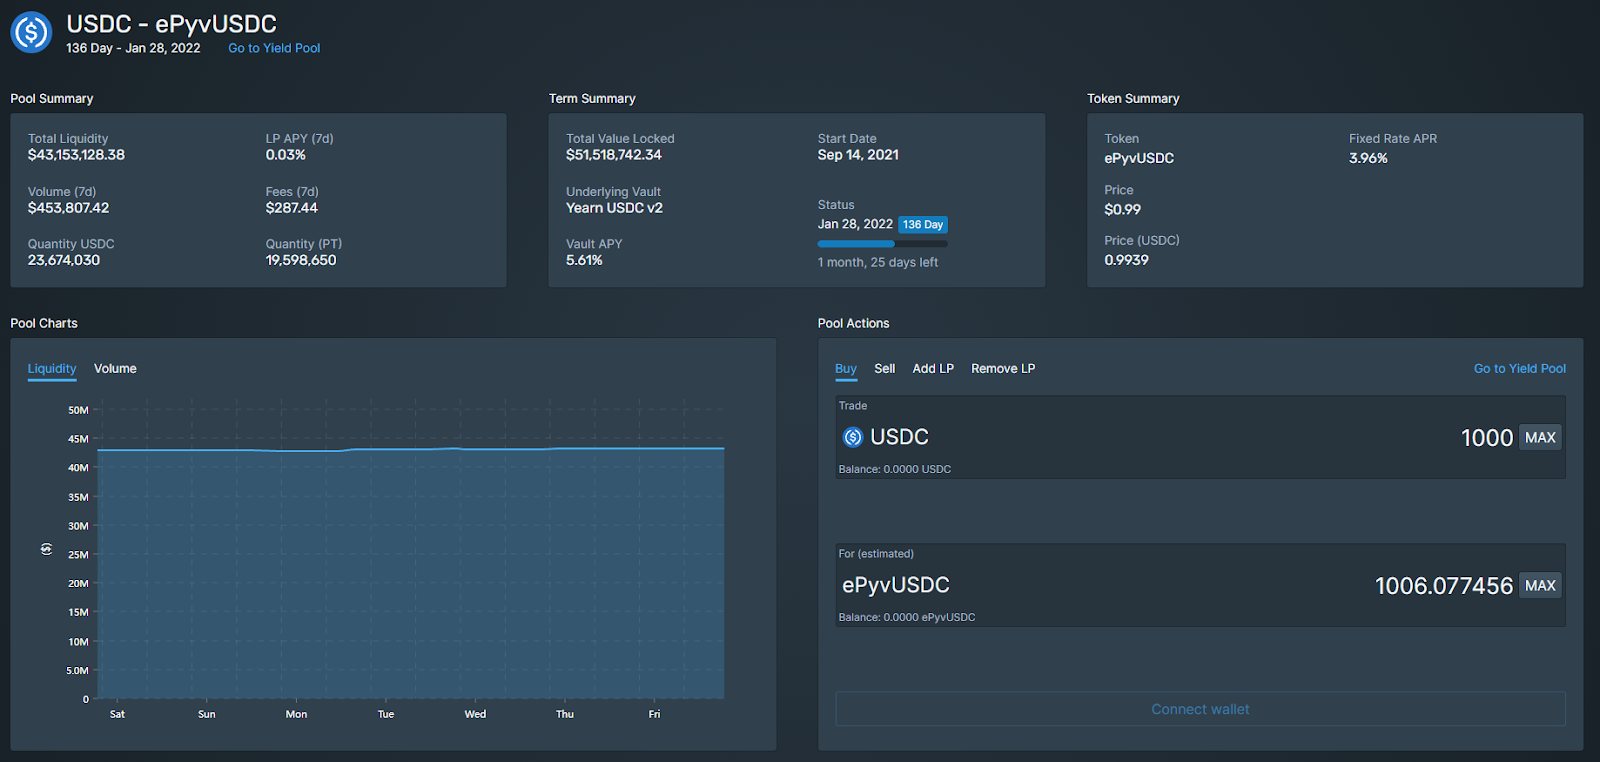Click the large USDC logo in the header

(31, 32)
